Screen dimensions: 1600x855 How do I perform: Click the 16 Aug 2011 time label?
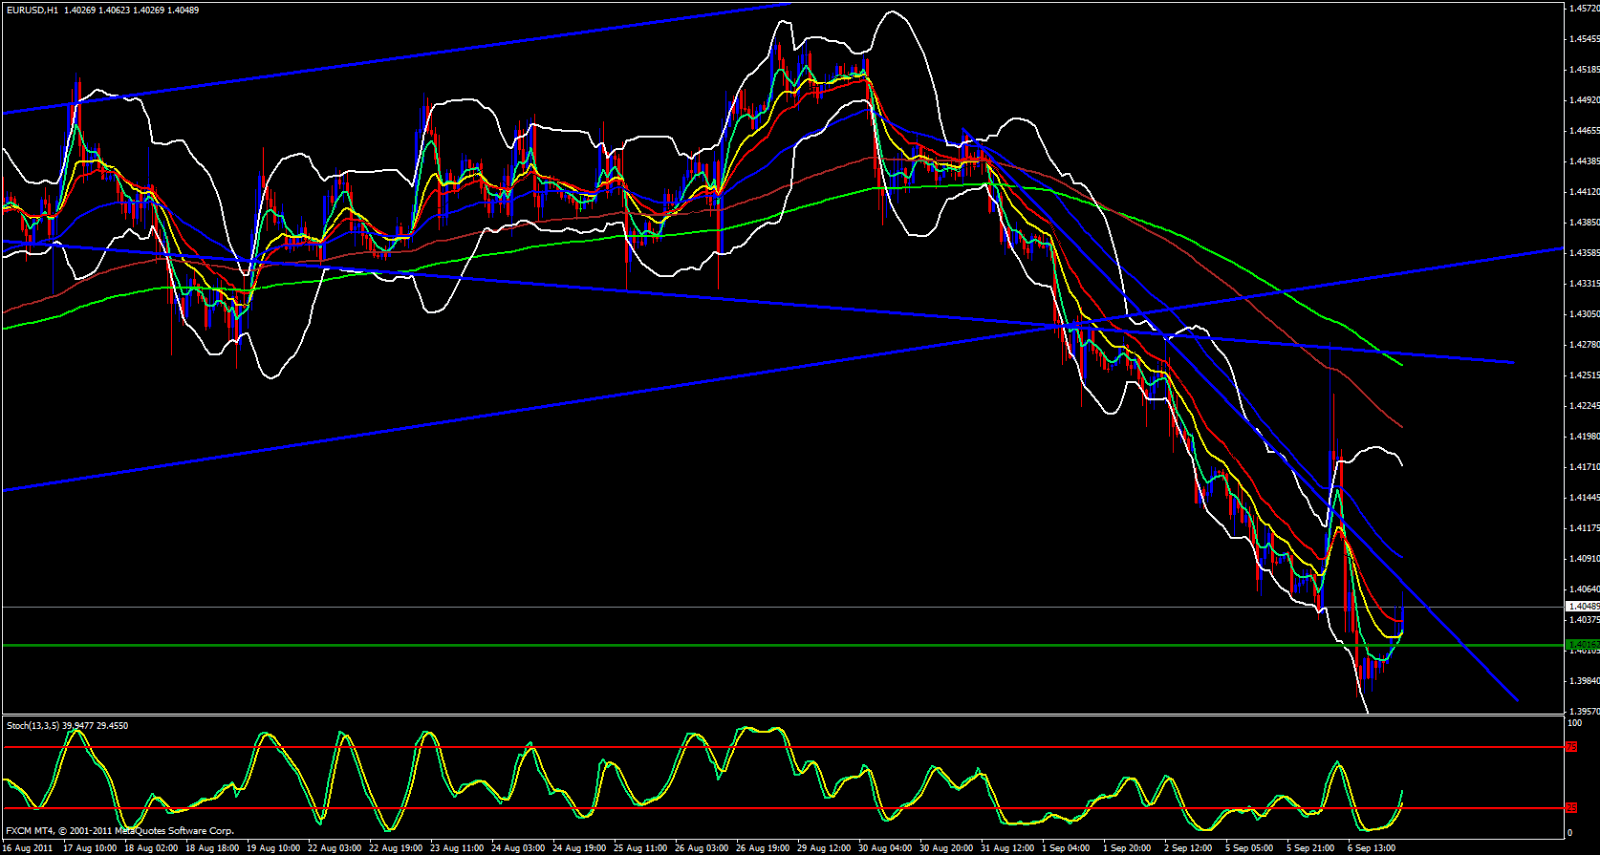(27, 848)
